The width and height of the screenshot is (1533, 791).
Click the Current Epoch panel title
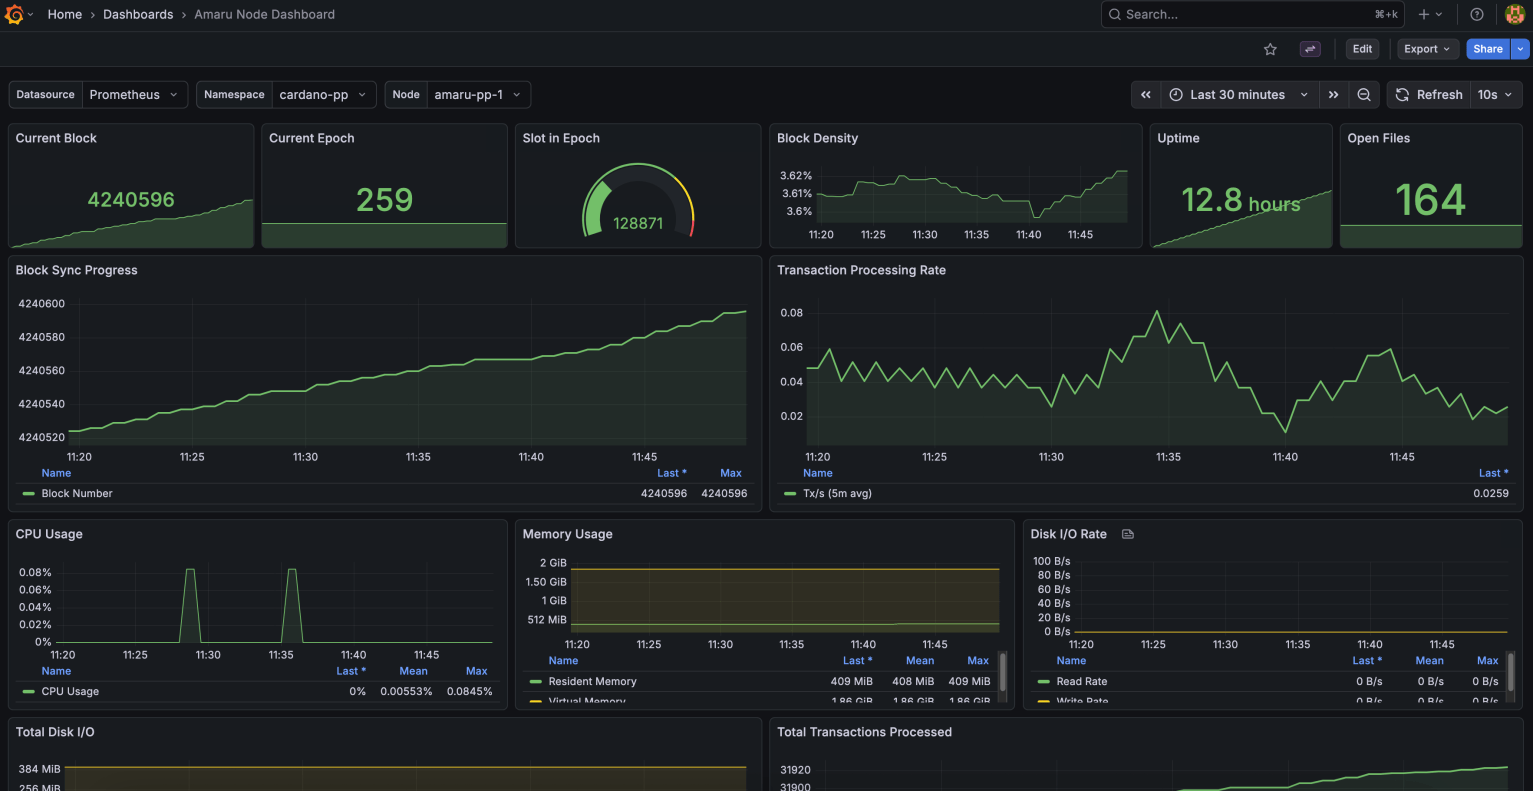pyautogui.click(x=312, y=138)
